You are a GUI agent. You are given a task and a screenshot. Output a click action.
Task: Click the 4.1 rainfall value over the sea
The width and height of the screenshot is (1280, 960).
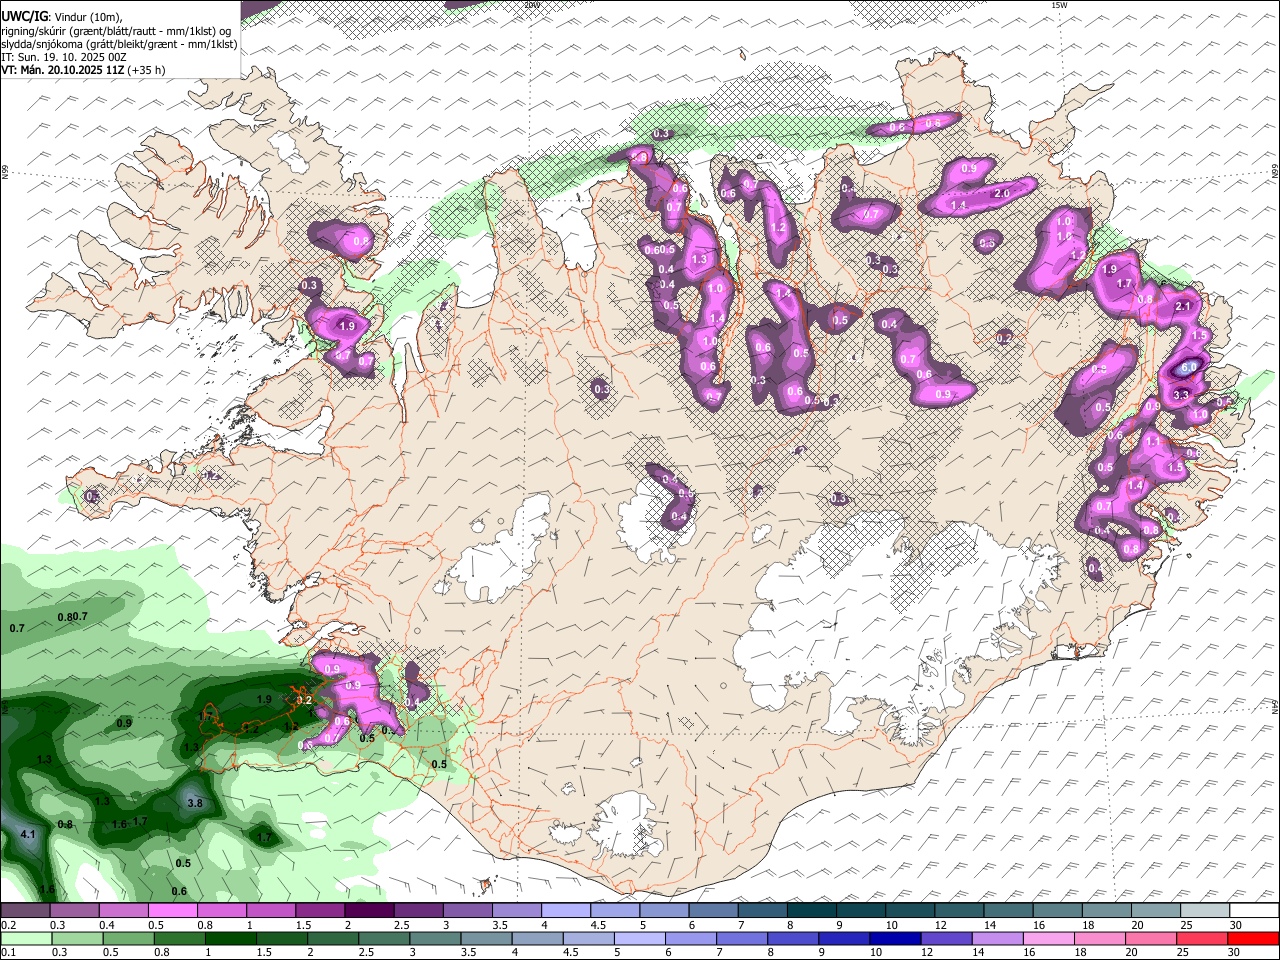click(x=28, y=834)
